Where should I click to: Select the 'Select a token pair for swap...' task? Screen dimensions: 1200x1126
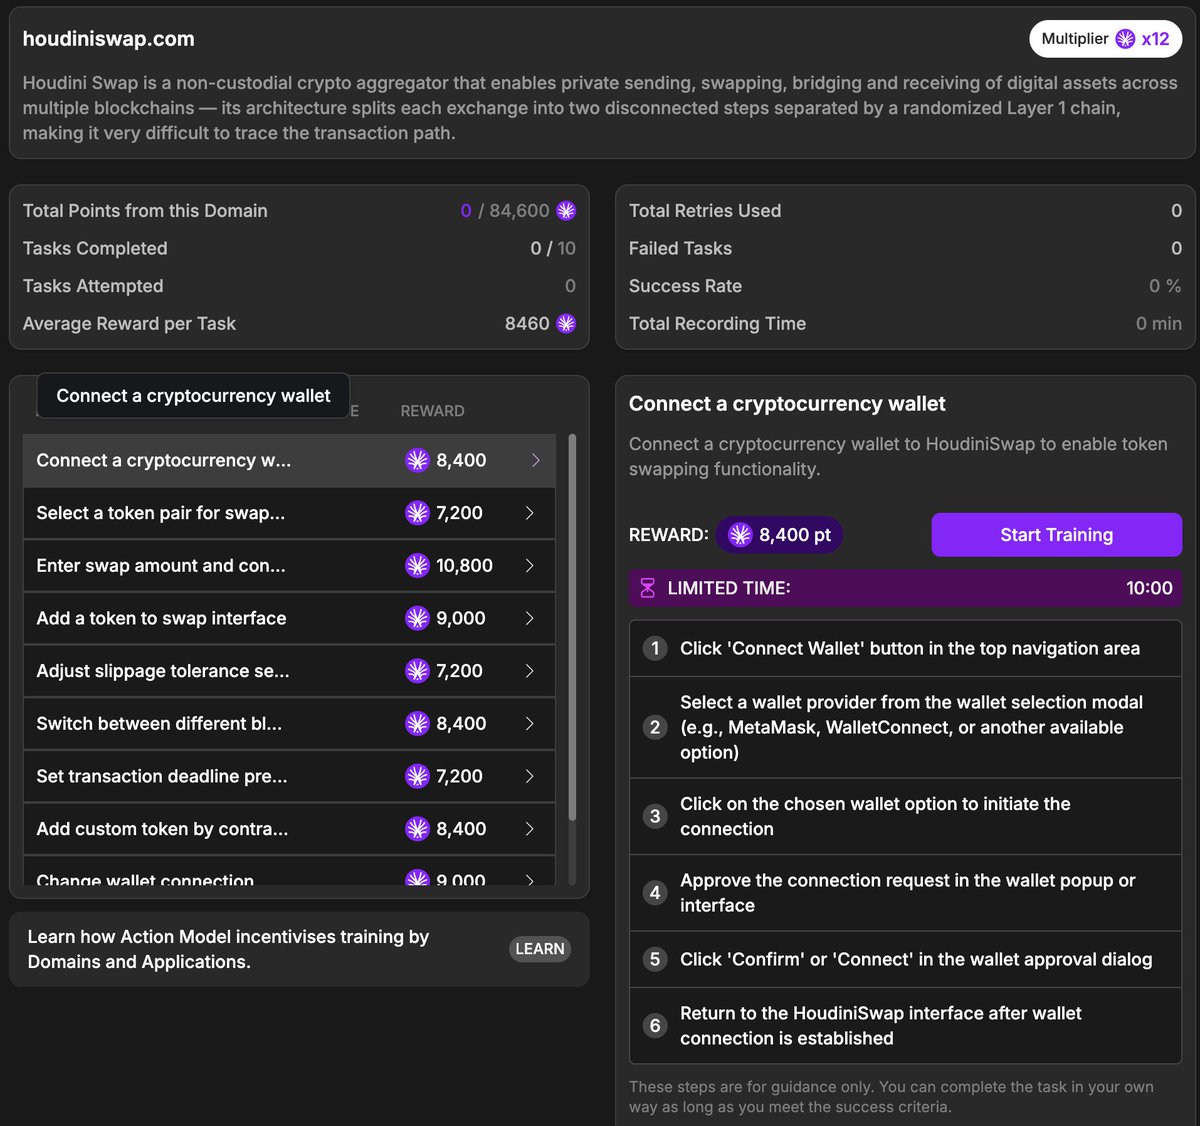(289, 513)
